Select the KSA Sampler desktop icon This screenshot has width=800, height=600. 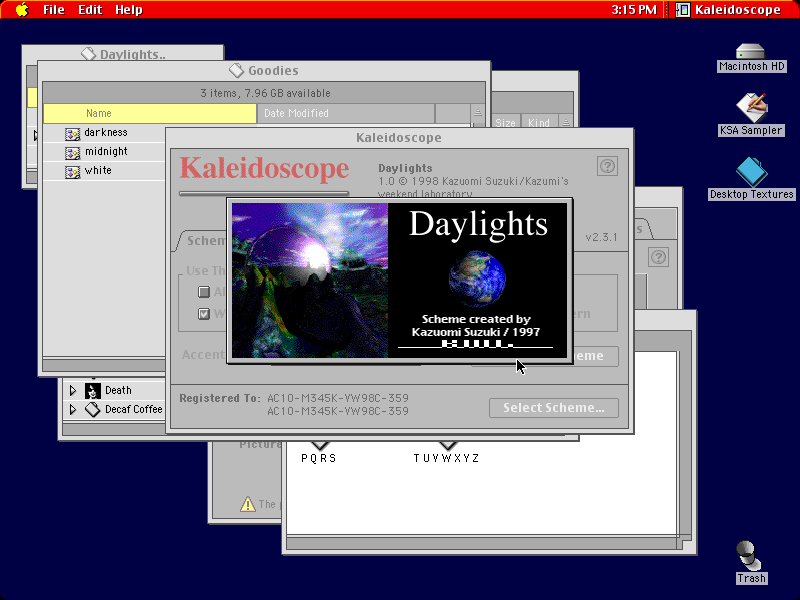(752, 108)
